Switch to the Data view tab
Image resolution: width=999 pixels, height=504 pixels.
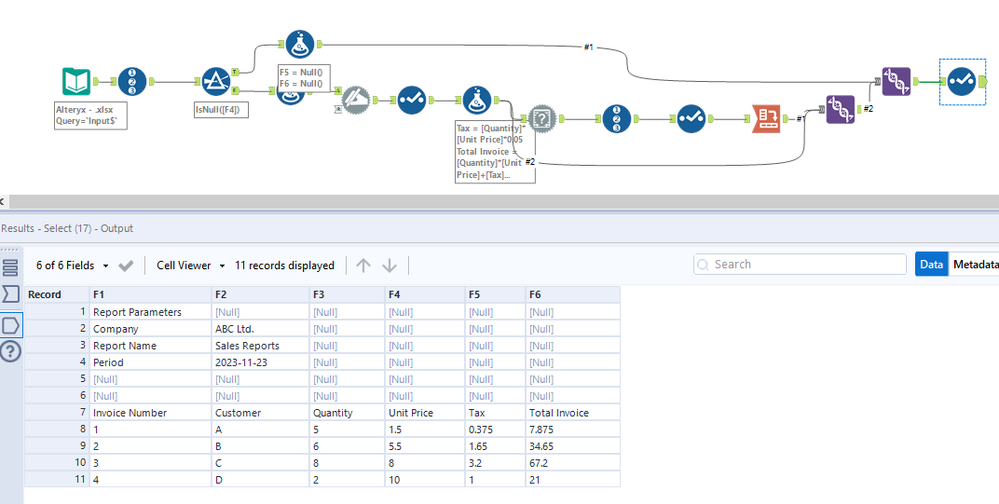pos(931,264)
